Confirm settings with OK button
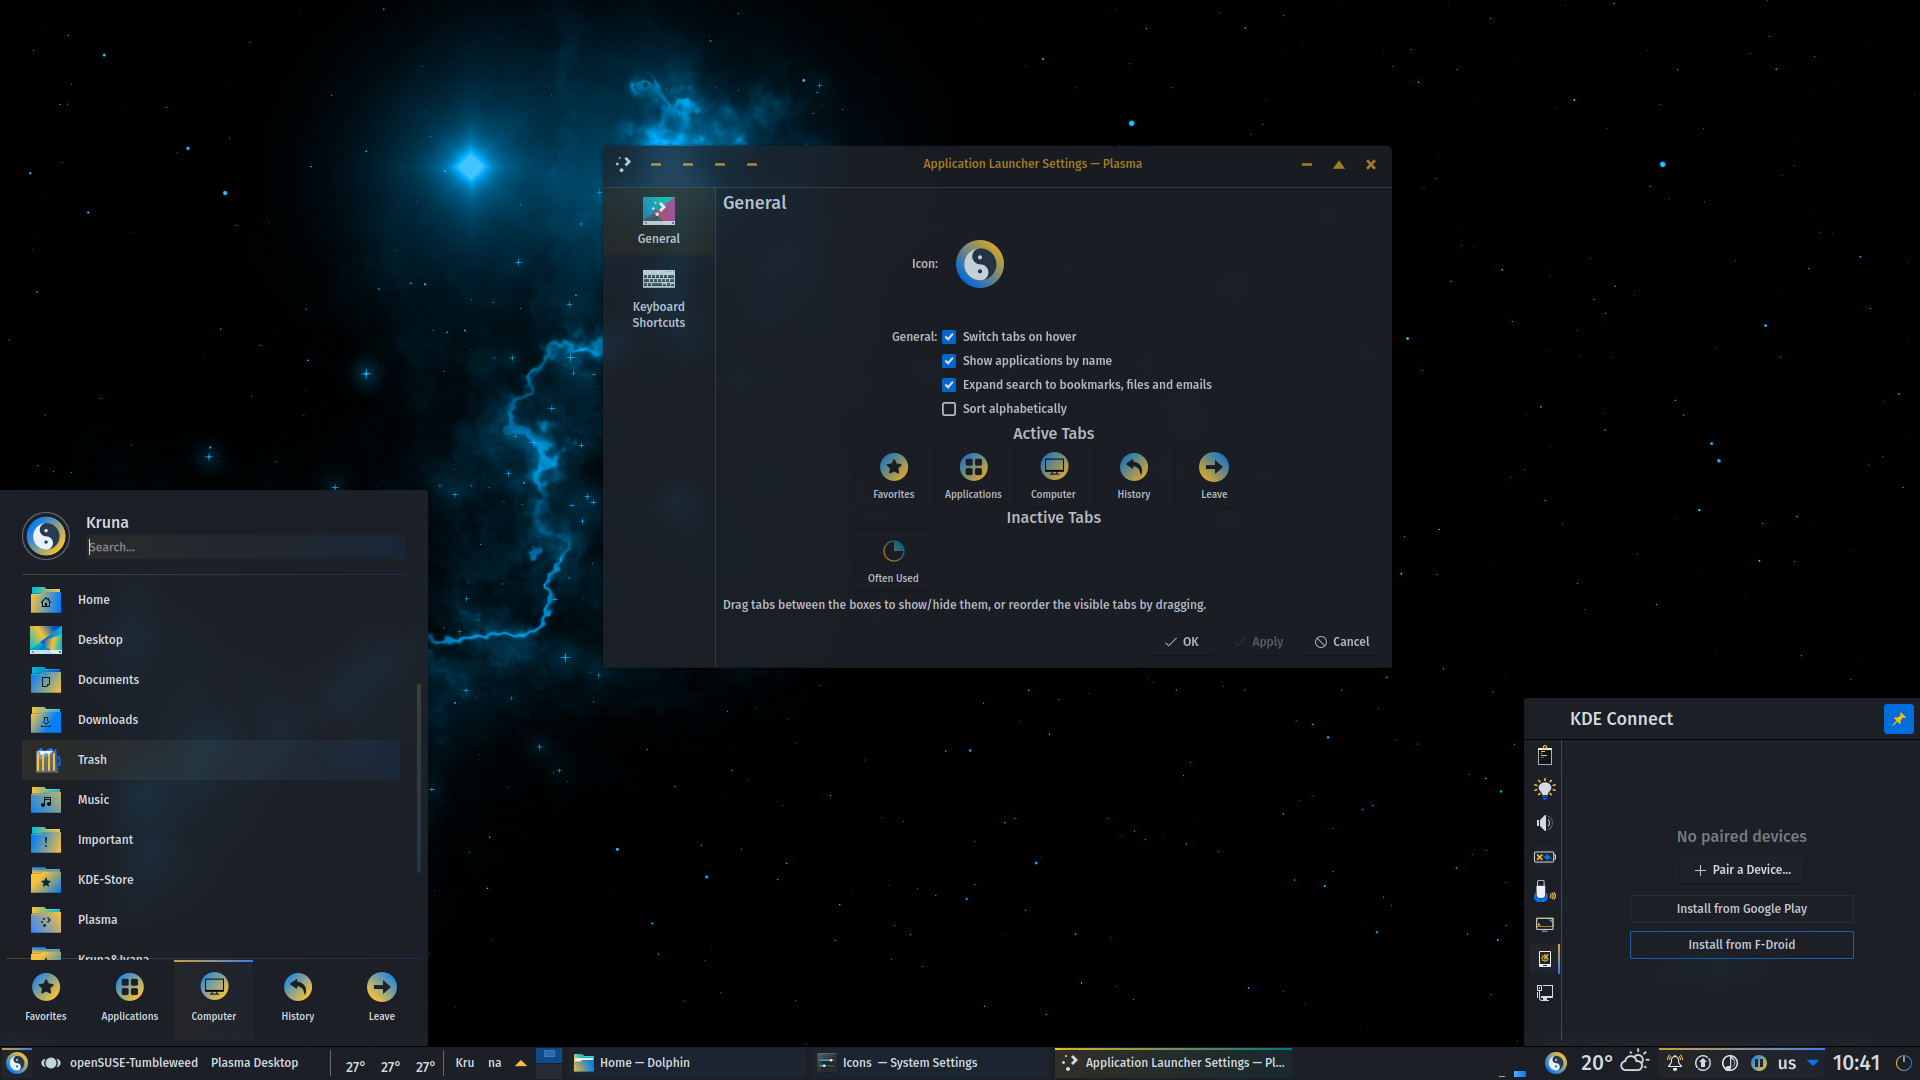This screenshot has width=1920, height=1080. pos(1181,642)
